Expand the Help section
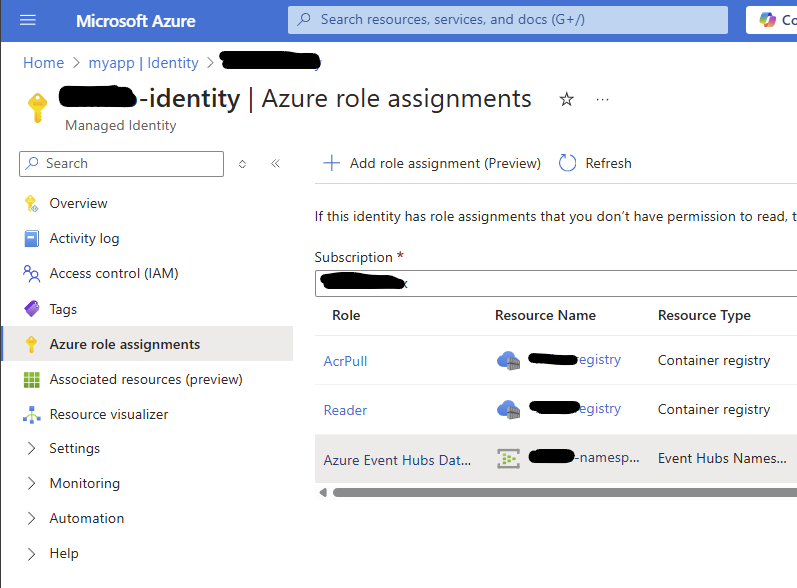 click(32, 553)
